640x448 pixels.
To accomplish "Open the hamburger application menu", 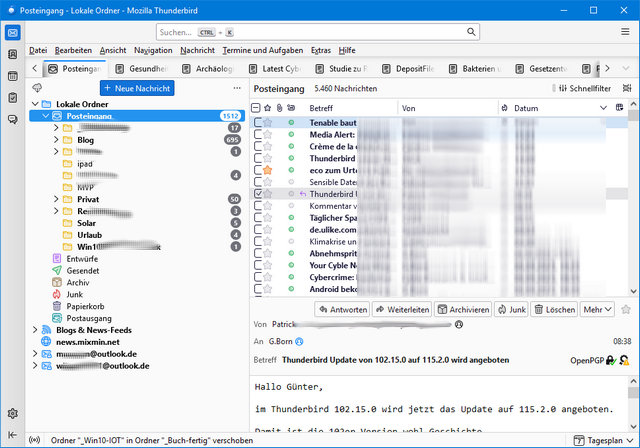I will point(625,32).
